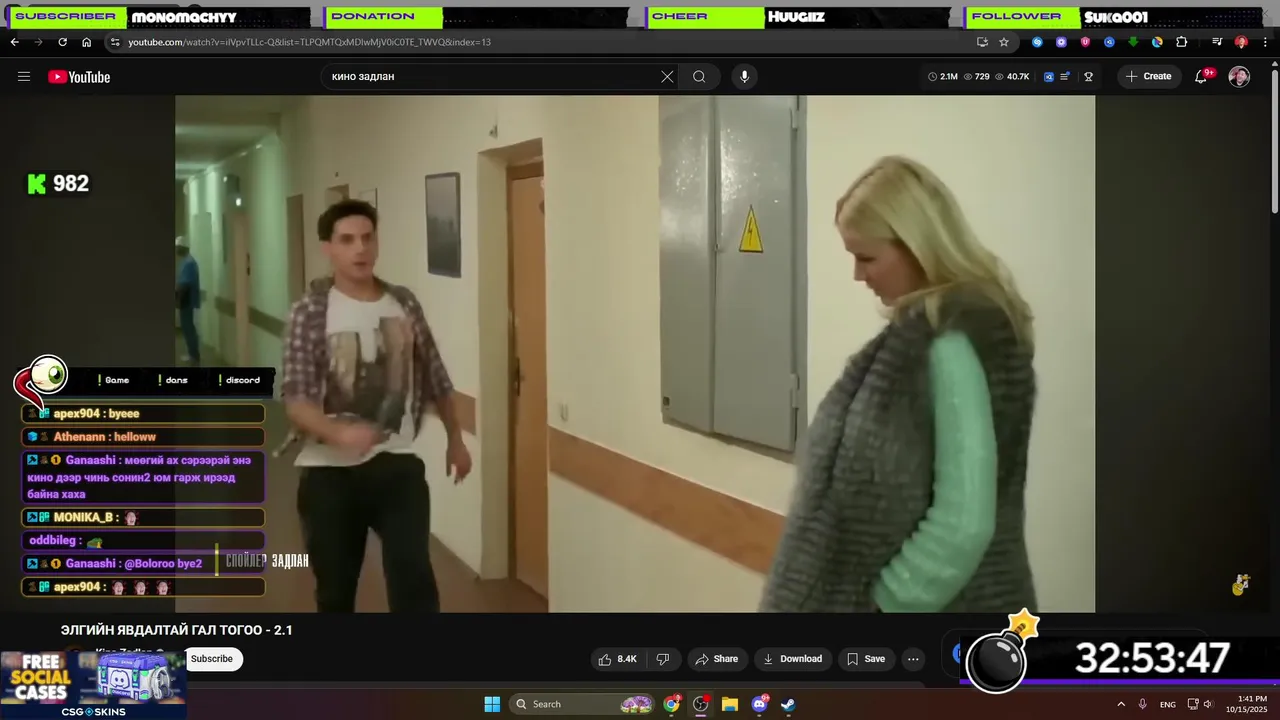Open the volume control in tray
Viewport: 1280px width, 720px height.
click(1207, 704)
